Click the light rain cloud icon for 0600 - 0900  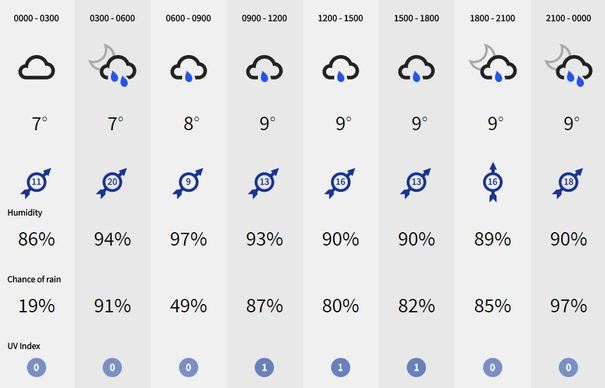189,69
